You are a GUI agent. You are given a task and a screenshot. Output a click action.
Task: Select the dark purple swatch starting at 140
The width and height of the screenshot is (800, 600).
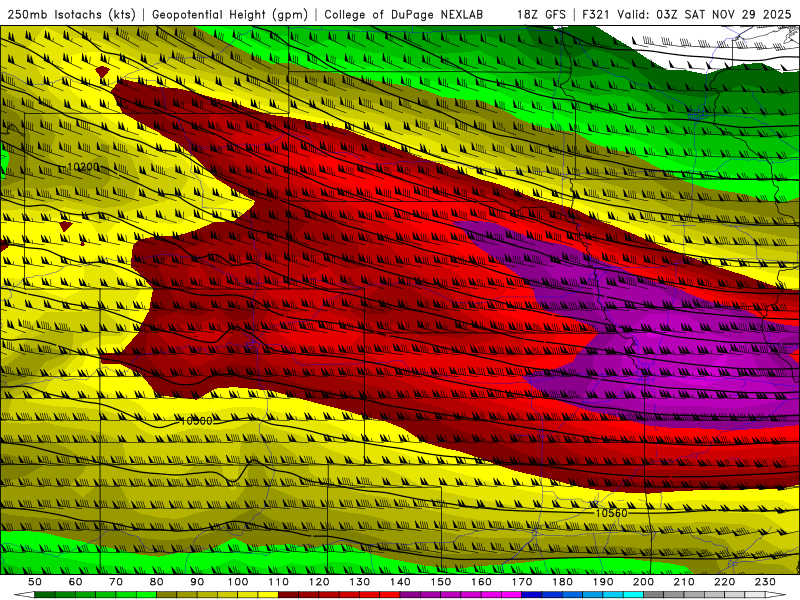[410, 595]
